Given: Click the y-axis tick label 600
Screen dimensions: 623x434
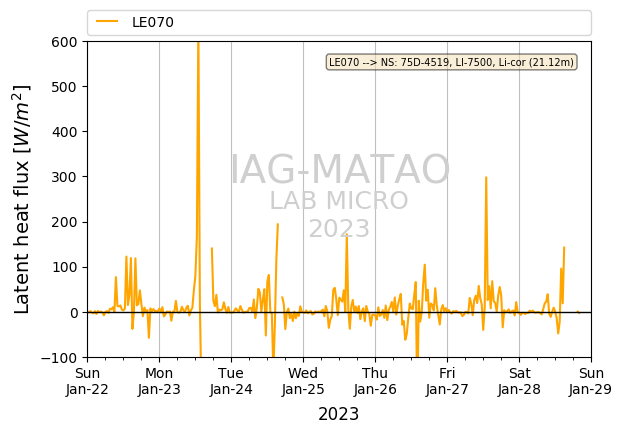Looking at the screenshot, I should tap(64, 42).
